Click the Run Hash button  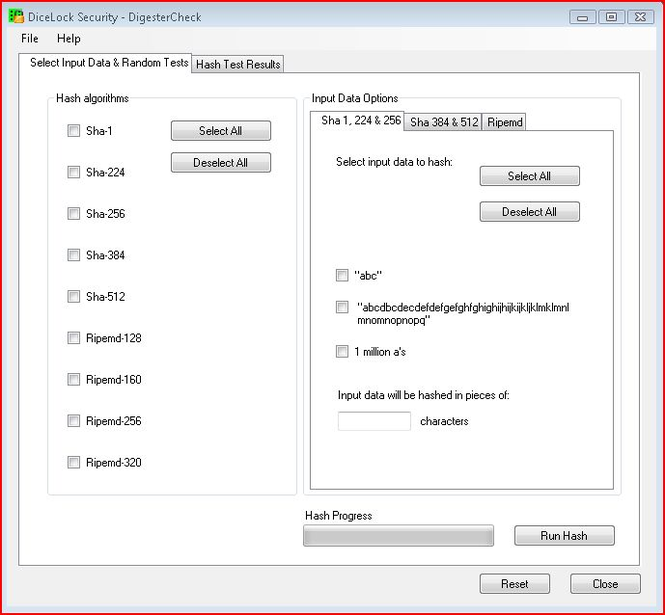(564, 536)
